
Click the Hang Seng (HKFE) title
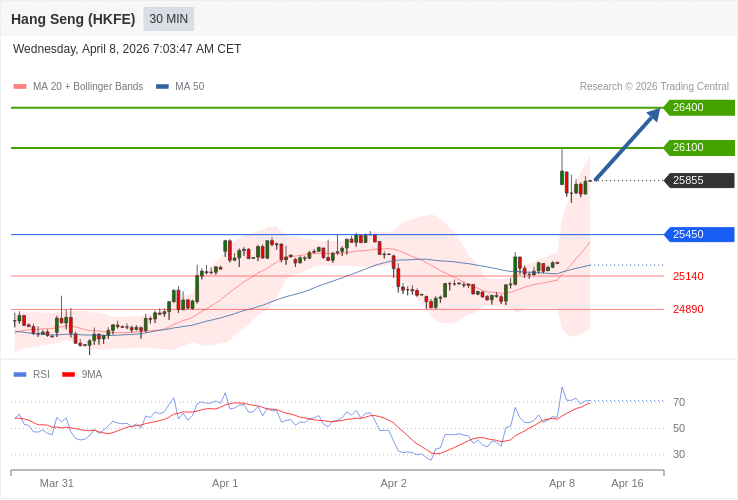point(73,19)
